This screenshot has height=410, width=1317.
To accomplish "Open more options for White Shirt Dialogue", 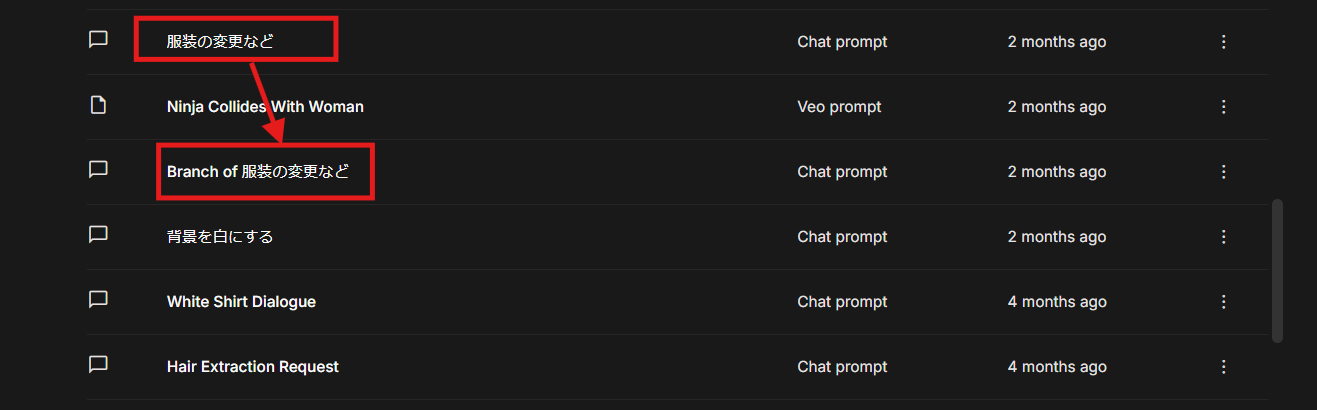I will (1223, 302).
